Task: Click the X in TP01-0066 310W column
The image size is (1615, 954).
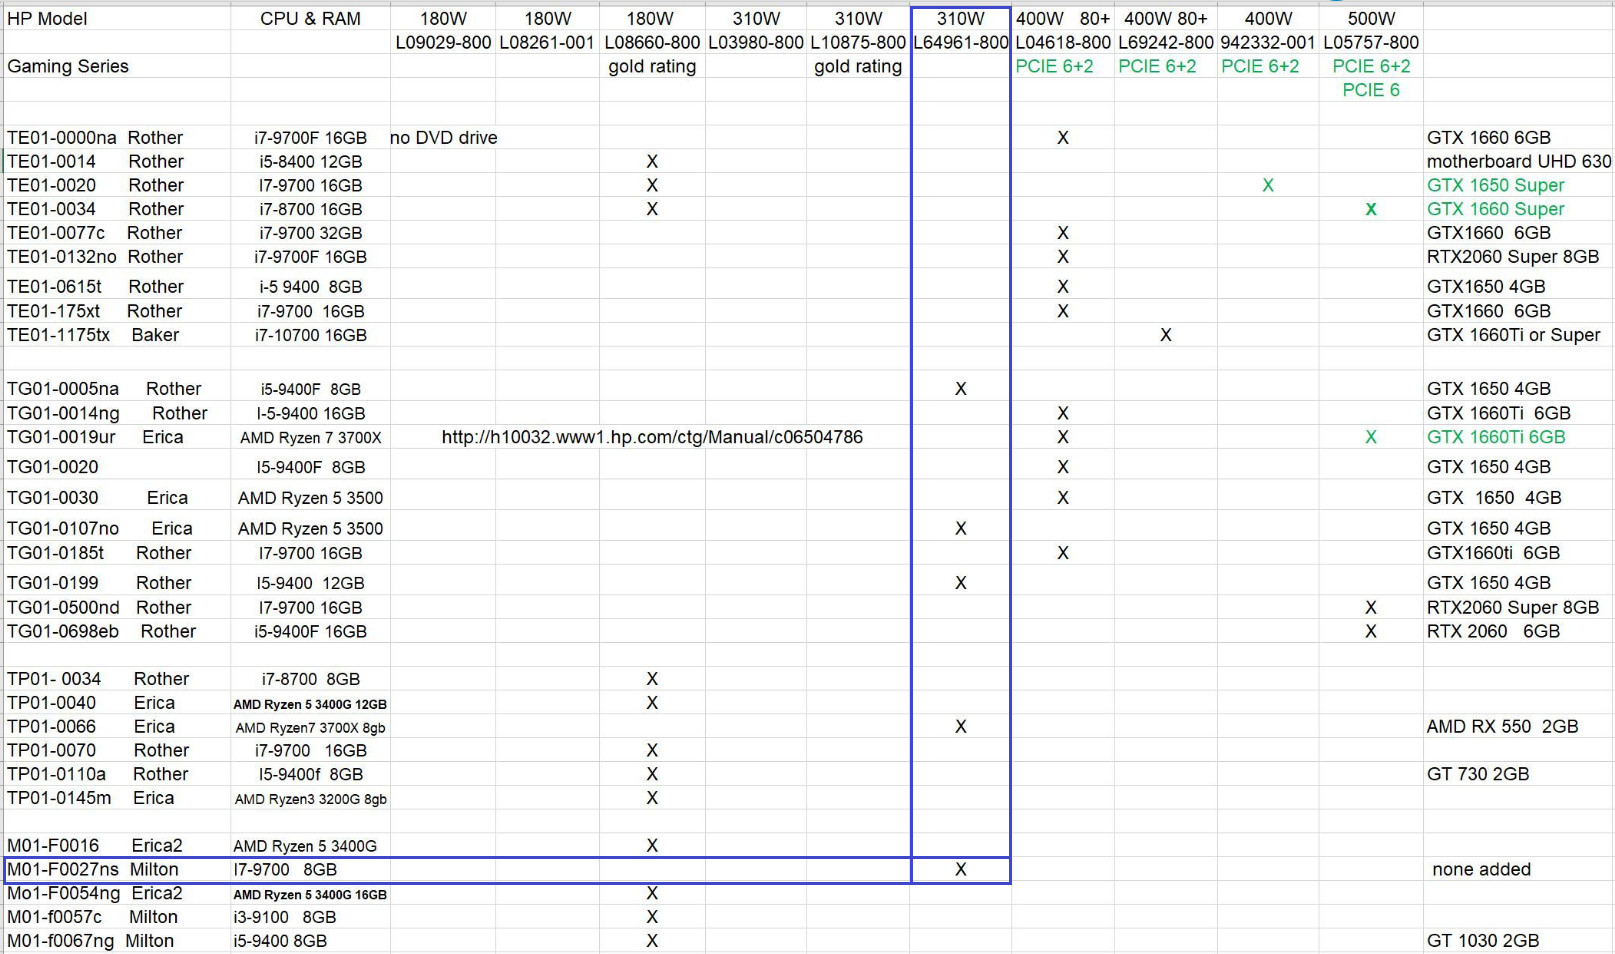Action: pyautogui.click(x=959, y=727)
